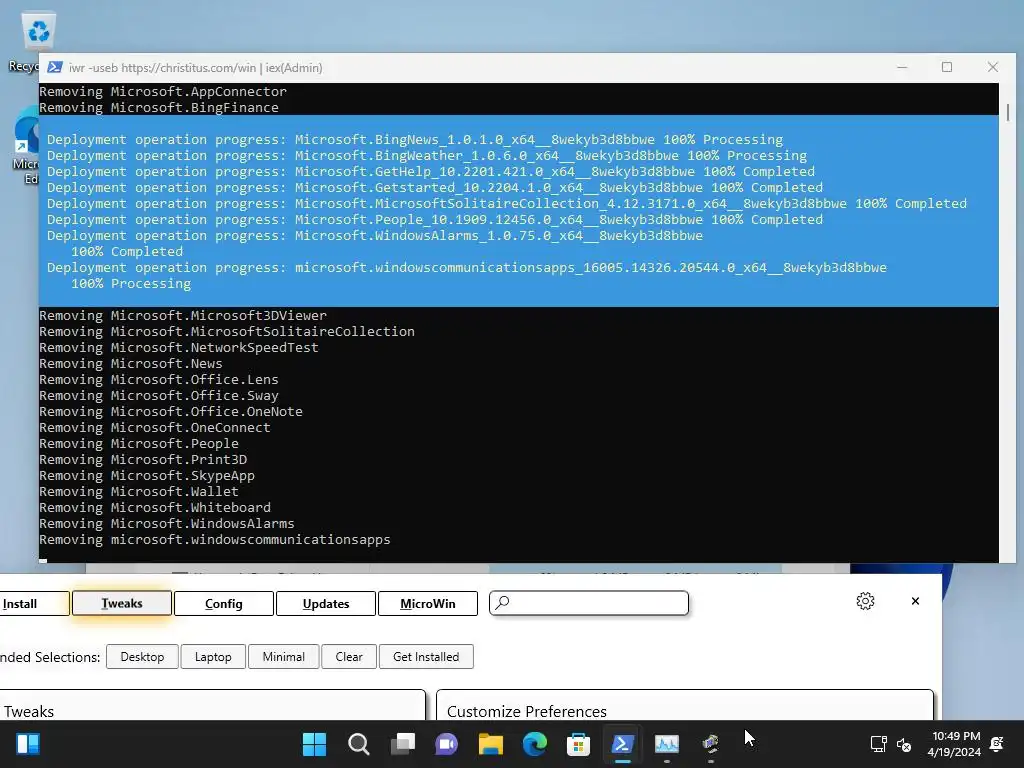Switch to the Config tab
1024x768 pixels.
[x=223, y=603]
